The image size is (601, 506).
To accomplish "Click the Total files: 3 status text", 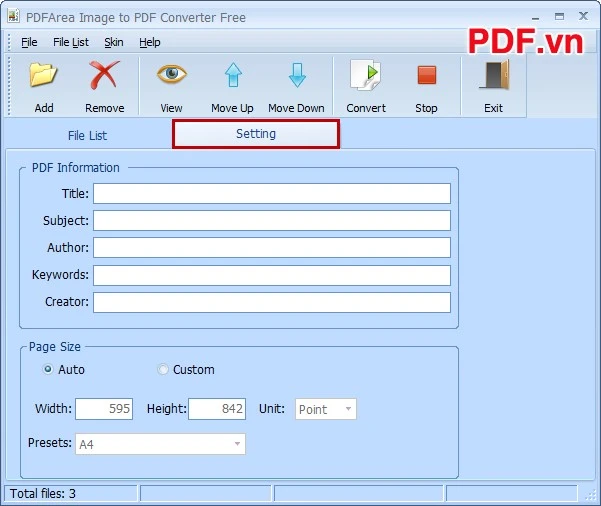I will 43,494.
